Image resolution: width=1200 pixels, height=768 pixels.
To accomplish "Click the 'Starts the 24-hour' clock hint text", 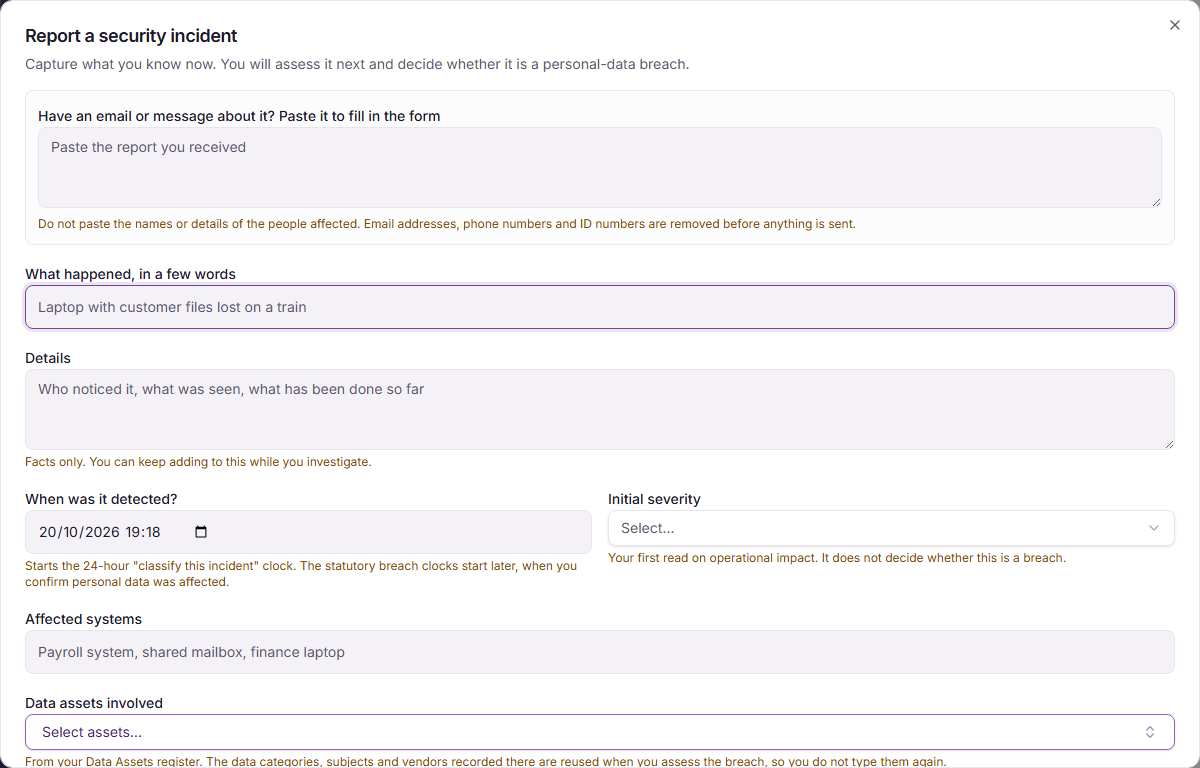I will (301, 574).
